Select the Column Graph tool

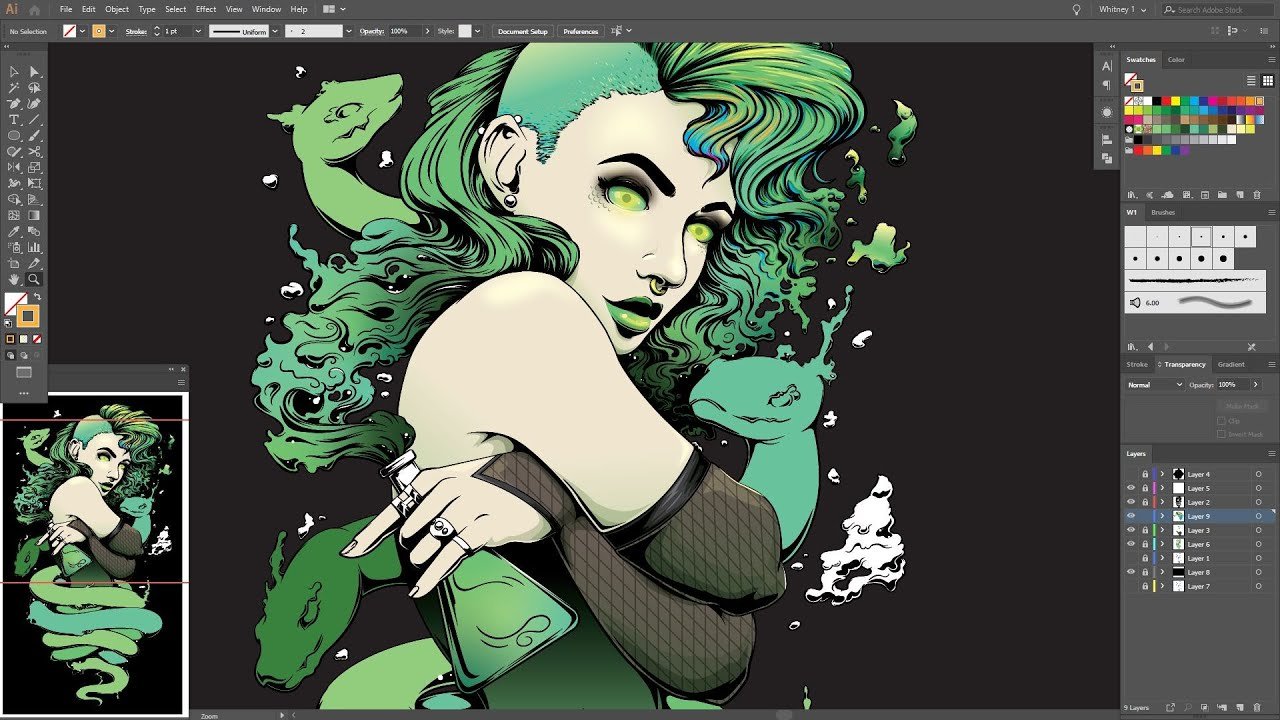[34, 247]
